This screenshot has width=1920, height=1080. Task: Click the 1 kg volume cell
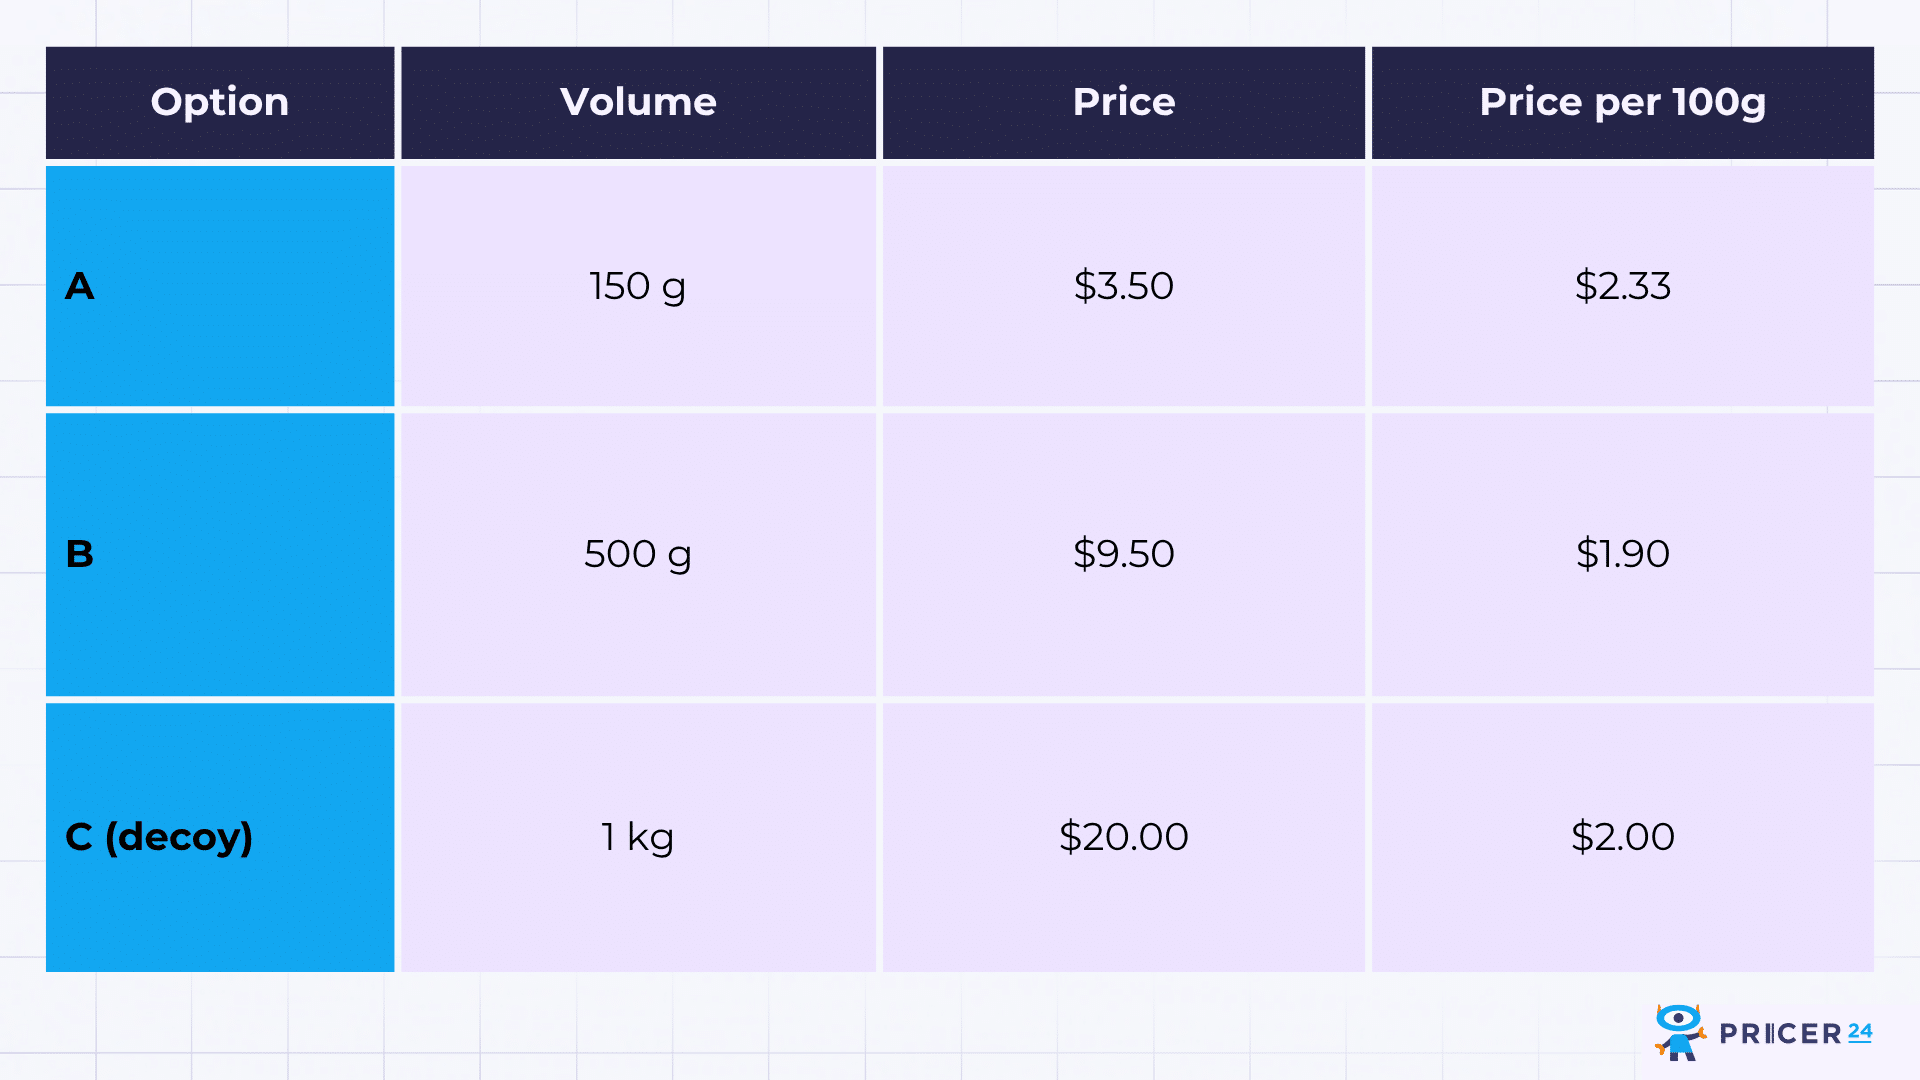tap(638, 837)
